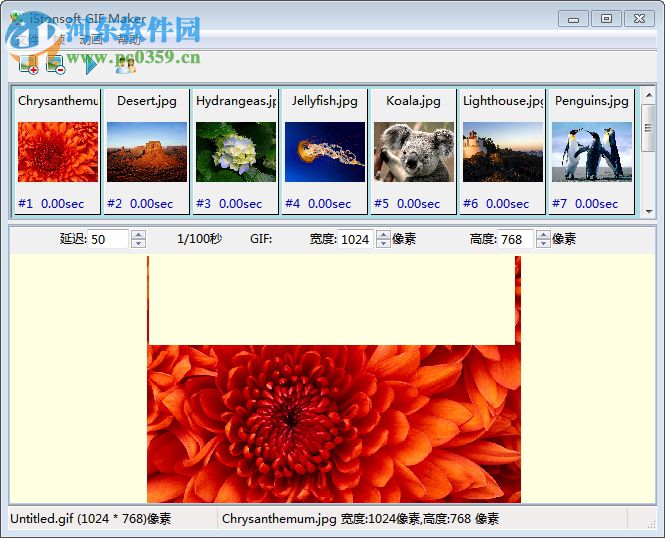Click the frame strip scrollbar thumb
The width and height of the screenshot is (665, 538).
[x=649, y=128]
